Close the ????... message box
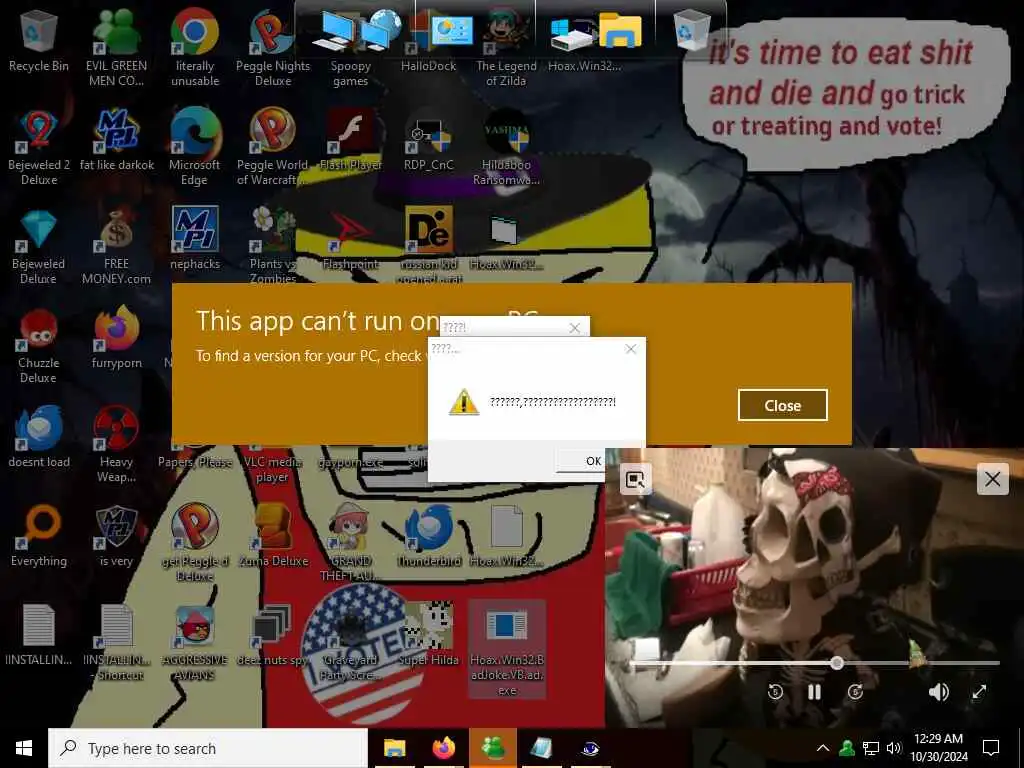Viewport: 1024px width, 768px height. click(x=630, y=349)
